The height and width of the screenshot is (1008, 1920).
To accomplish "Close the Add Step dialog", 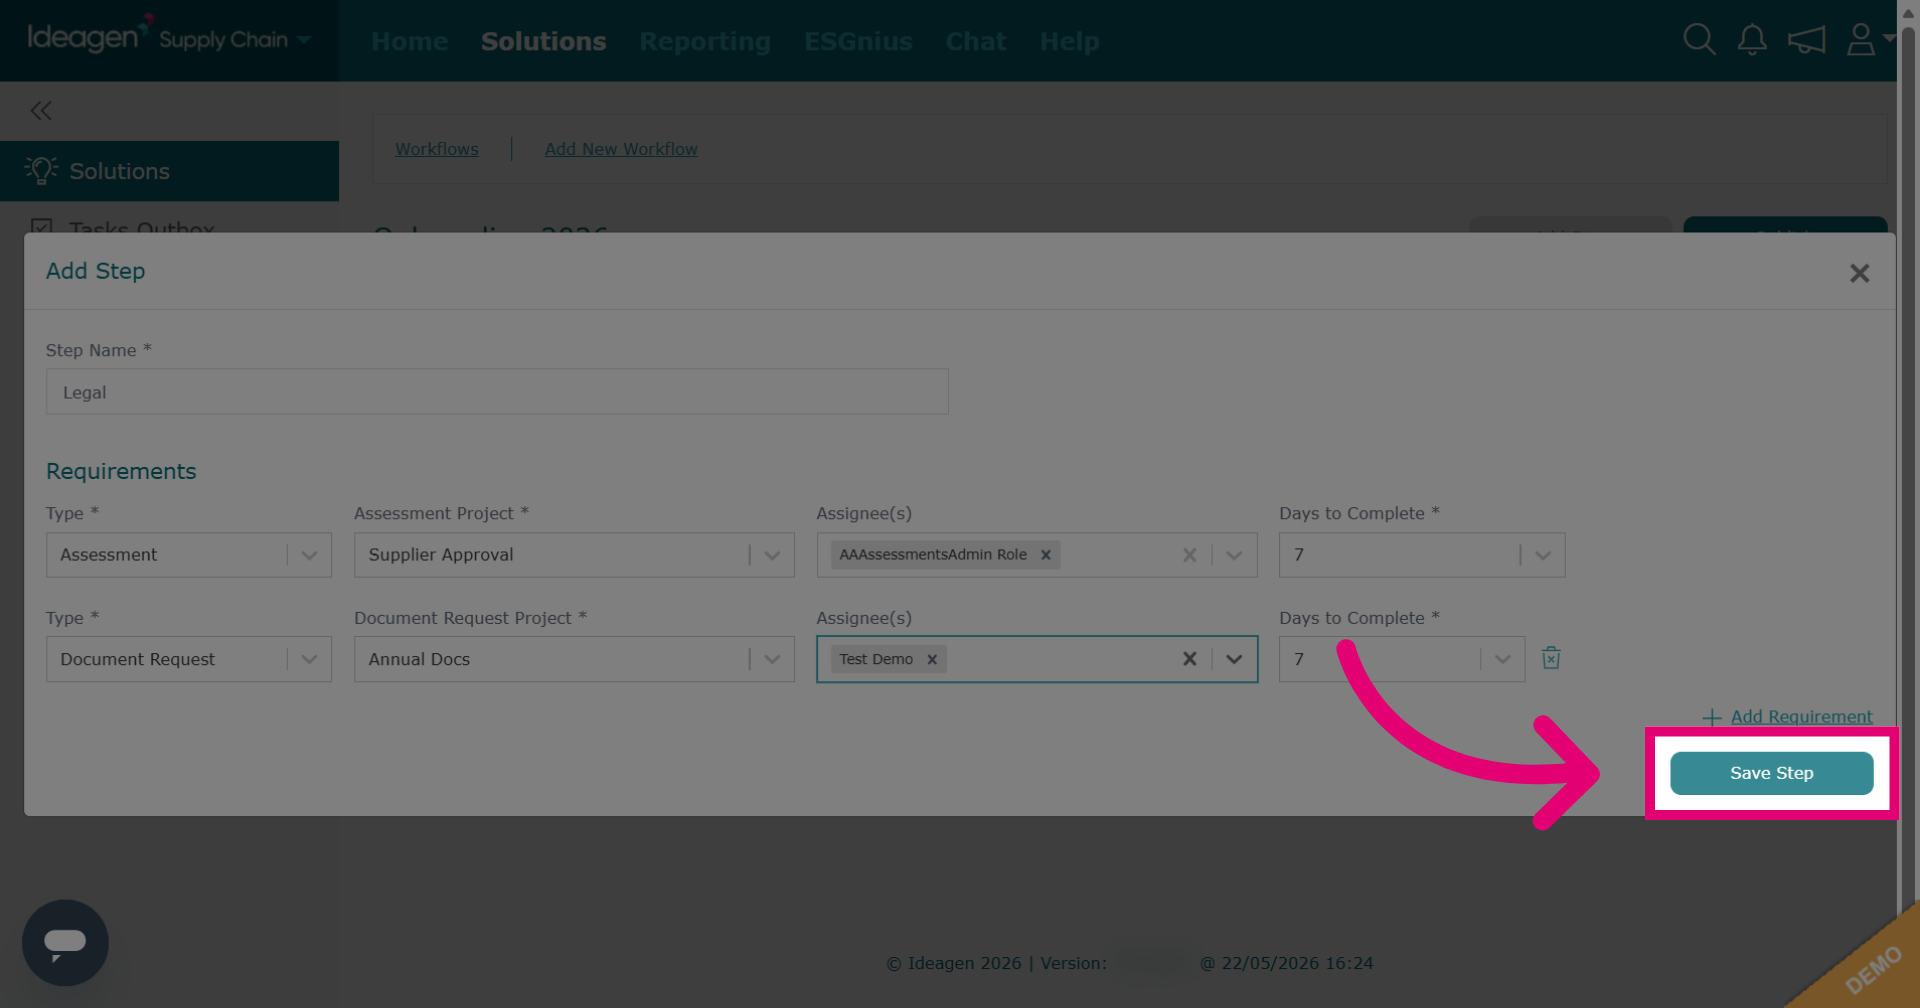I will tap(1859, 273).
